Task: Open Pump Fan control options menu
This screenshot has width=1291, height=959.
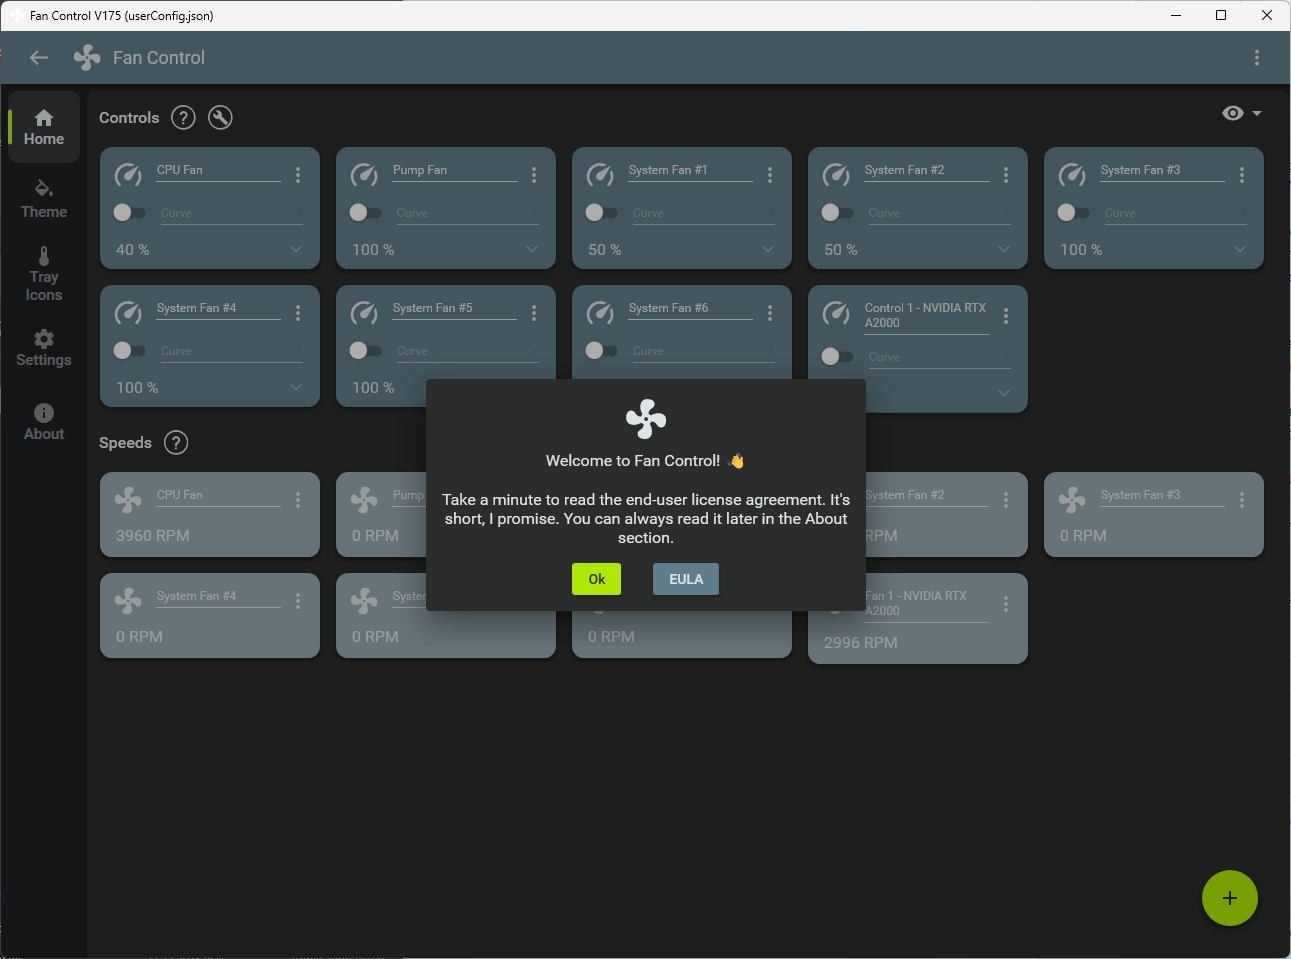Action: 534,175
